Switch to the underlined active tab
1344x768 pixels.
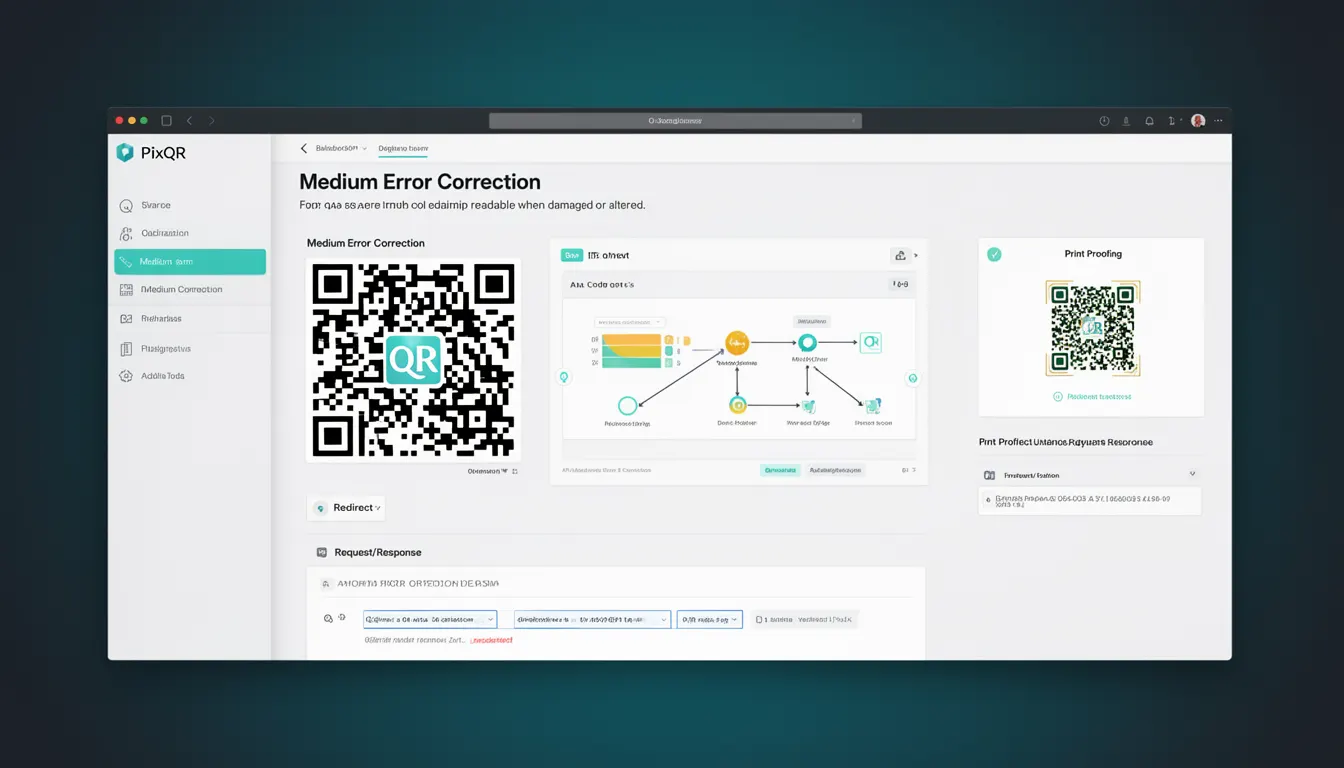coord(403,149)
